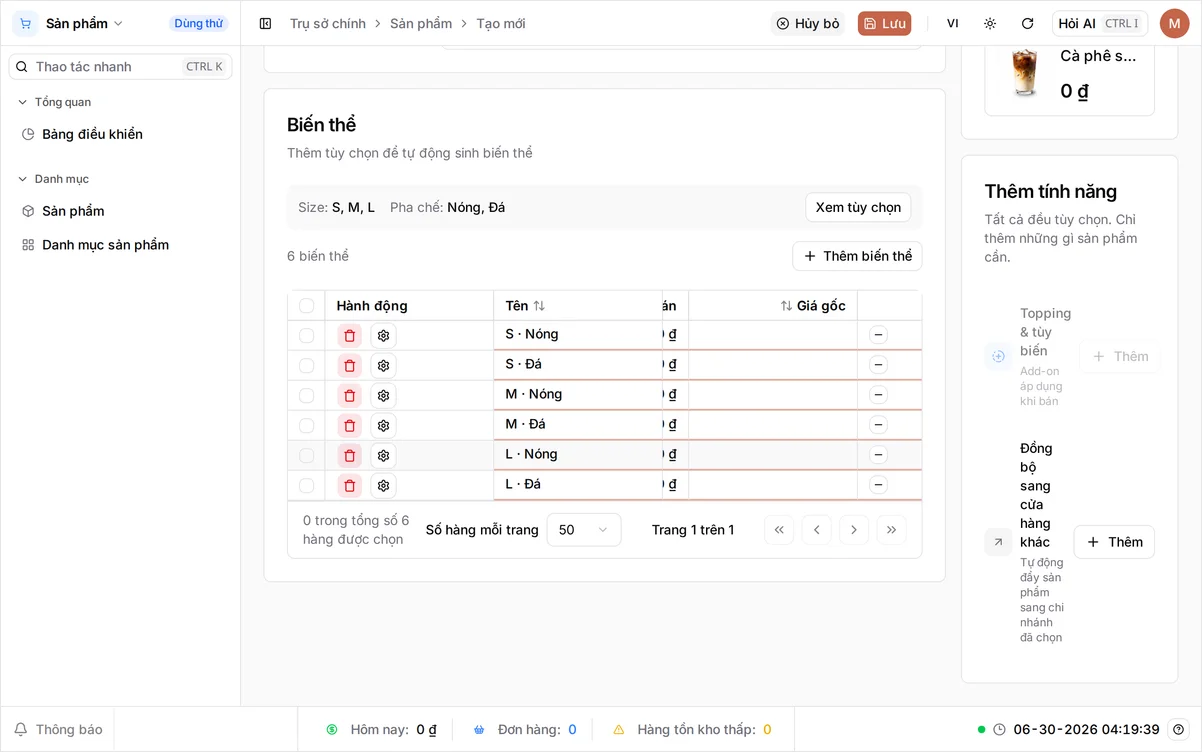Open rows per page dropdown showing 50
1202x752 pixels.
tap(584, 530)
